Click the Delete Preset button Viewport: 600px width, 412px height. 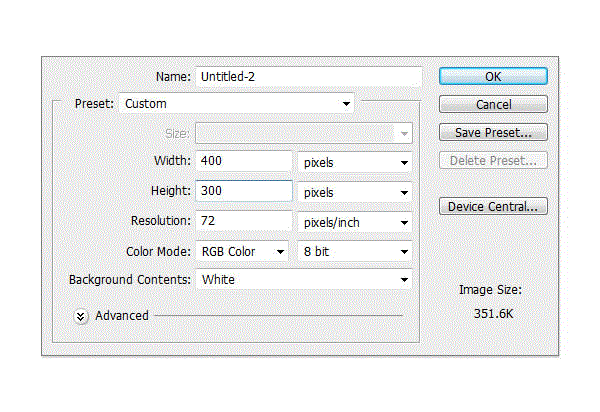pyautogui.click(x=493, y=161)
